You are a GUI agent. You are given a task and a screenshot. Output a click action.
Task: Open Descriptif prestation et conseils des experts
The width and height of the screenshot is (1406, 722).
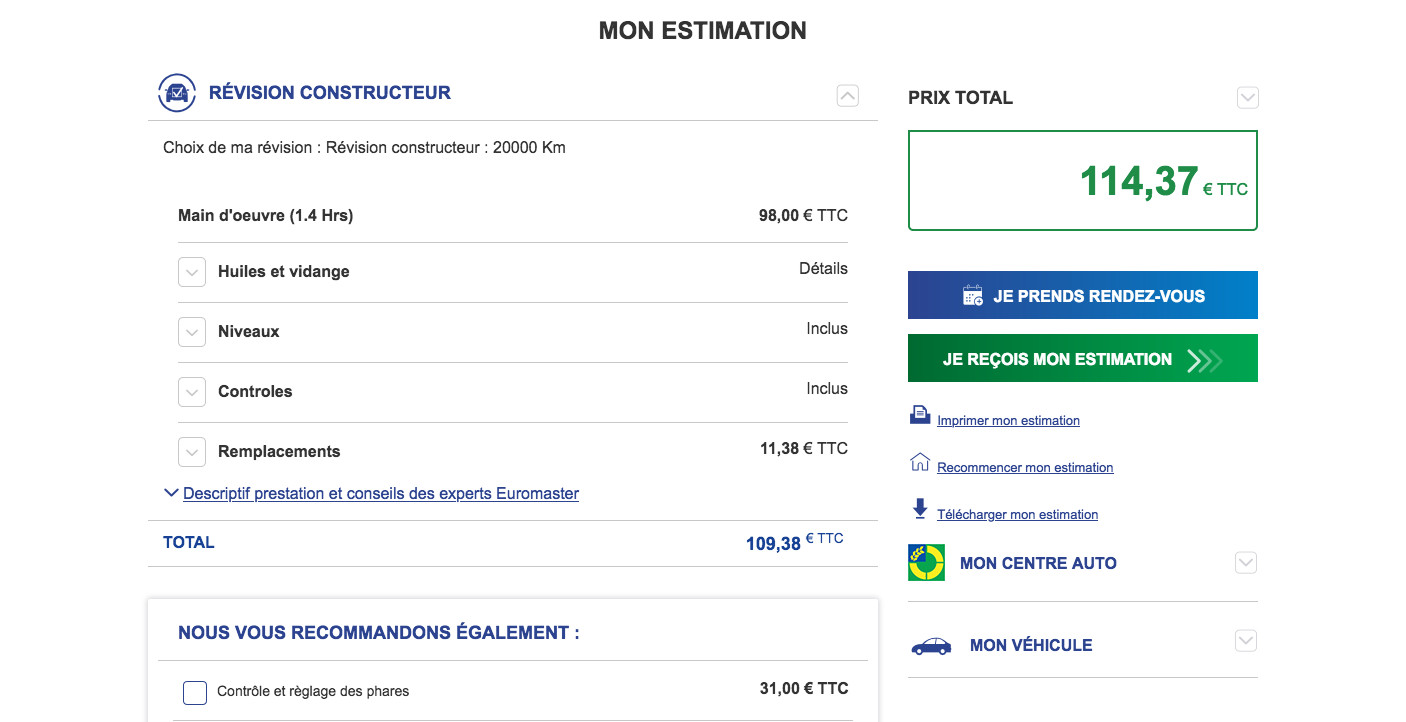click(381, 493)
